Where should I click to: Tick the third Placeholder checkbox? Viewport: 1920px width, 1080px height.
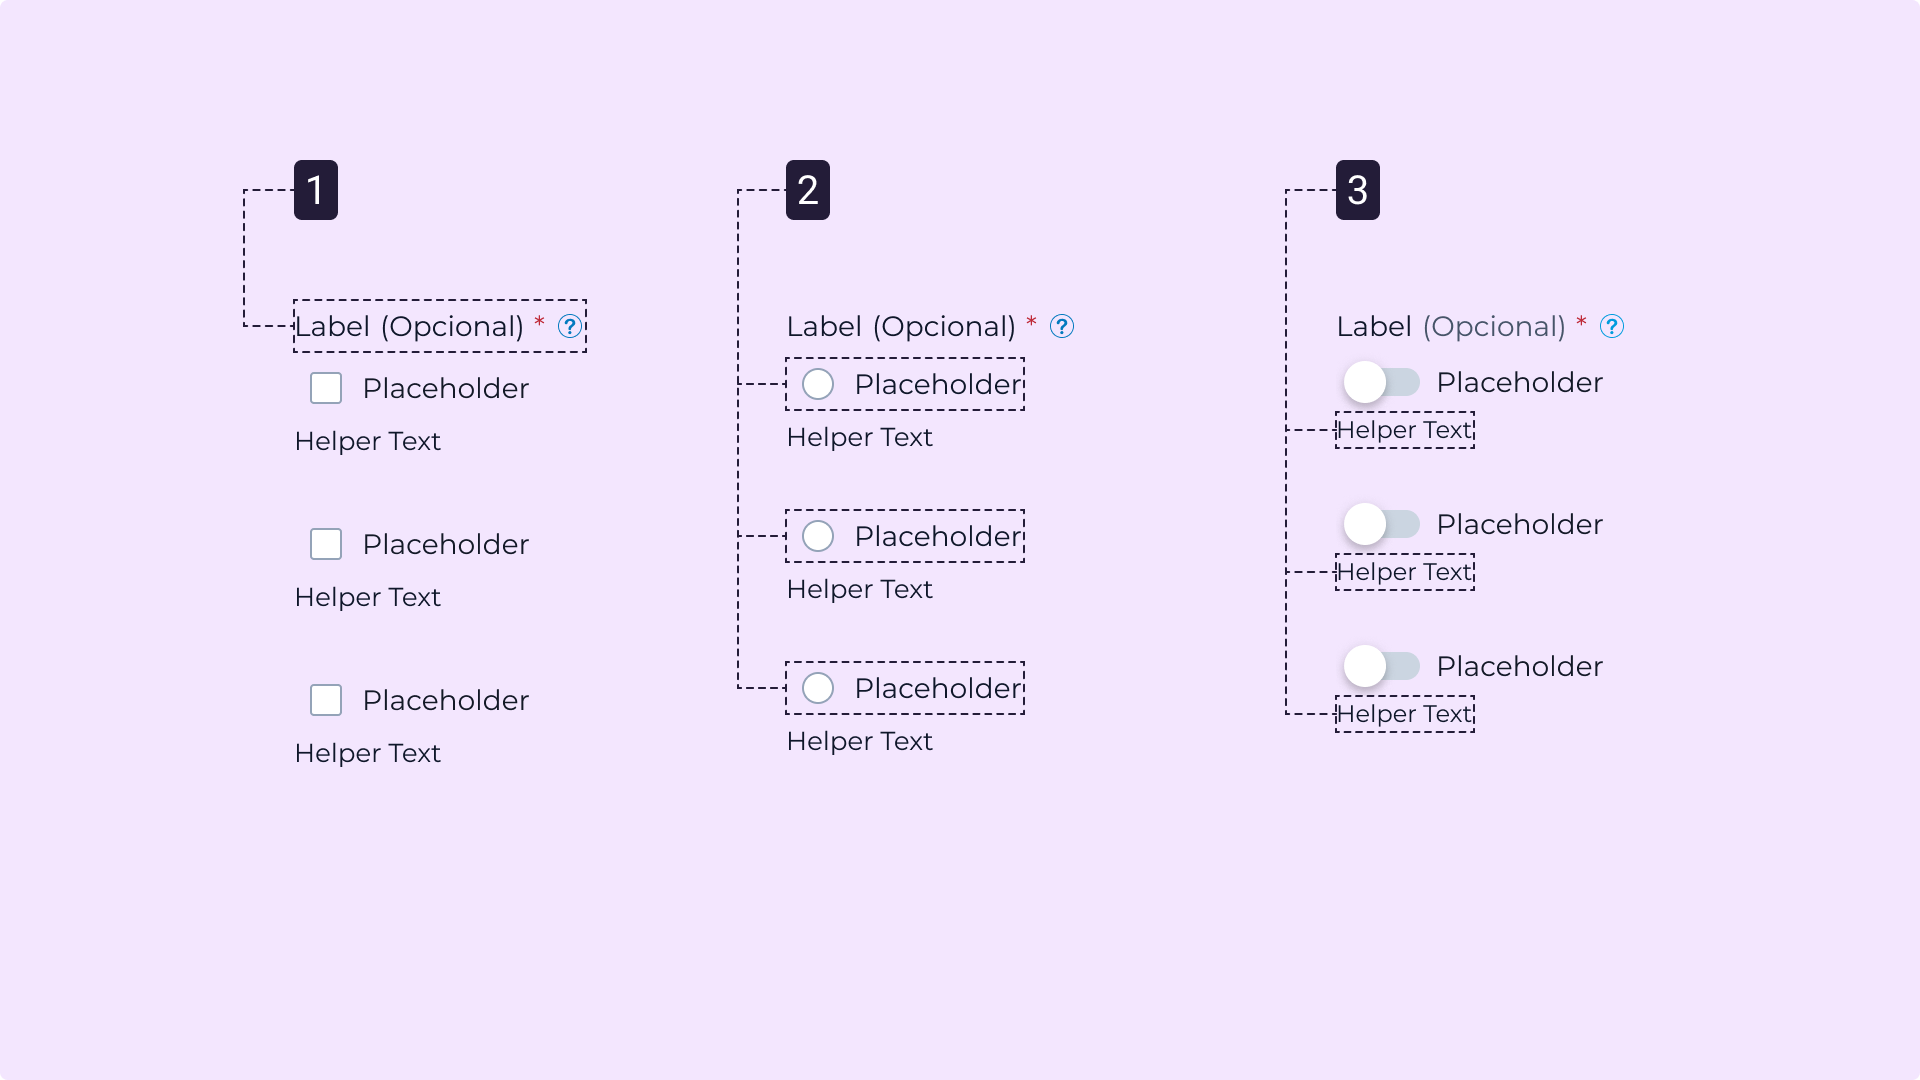326,700
